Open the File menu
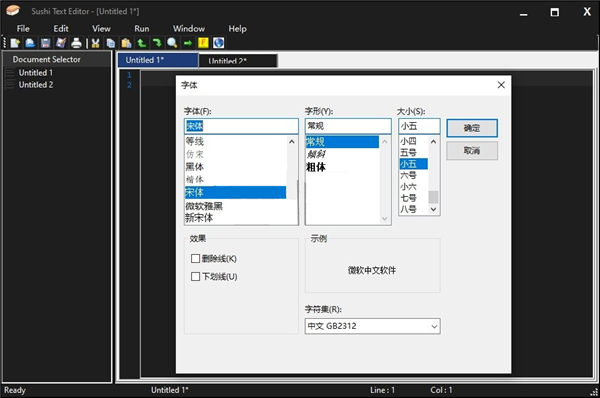Viewport: 600px width, 398px height. 23,29
